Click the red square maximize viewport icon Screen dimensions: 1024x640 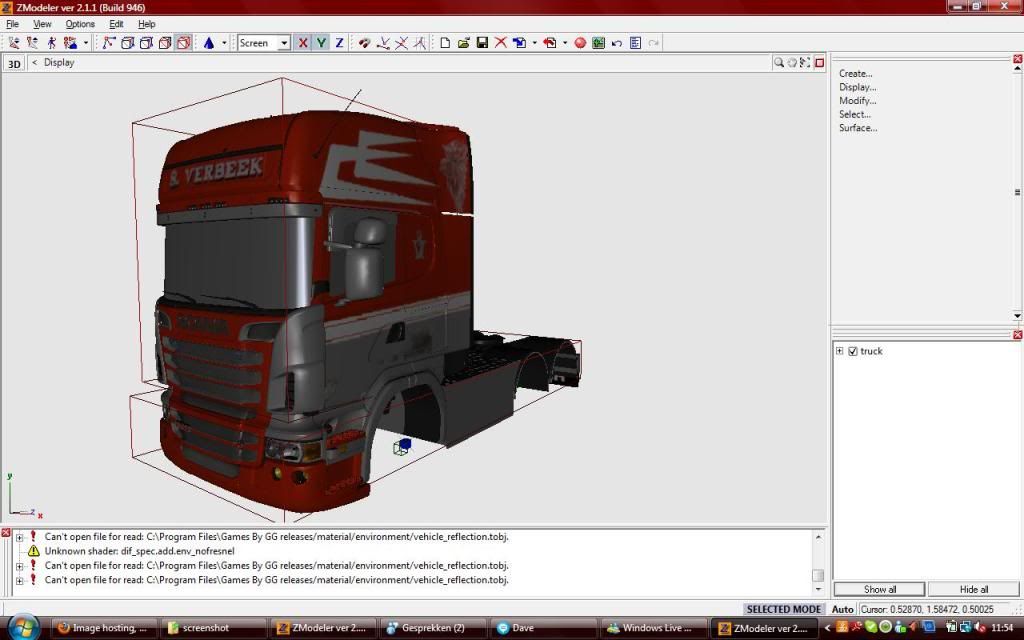pyautogui.click(x=820, y=63)
